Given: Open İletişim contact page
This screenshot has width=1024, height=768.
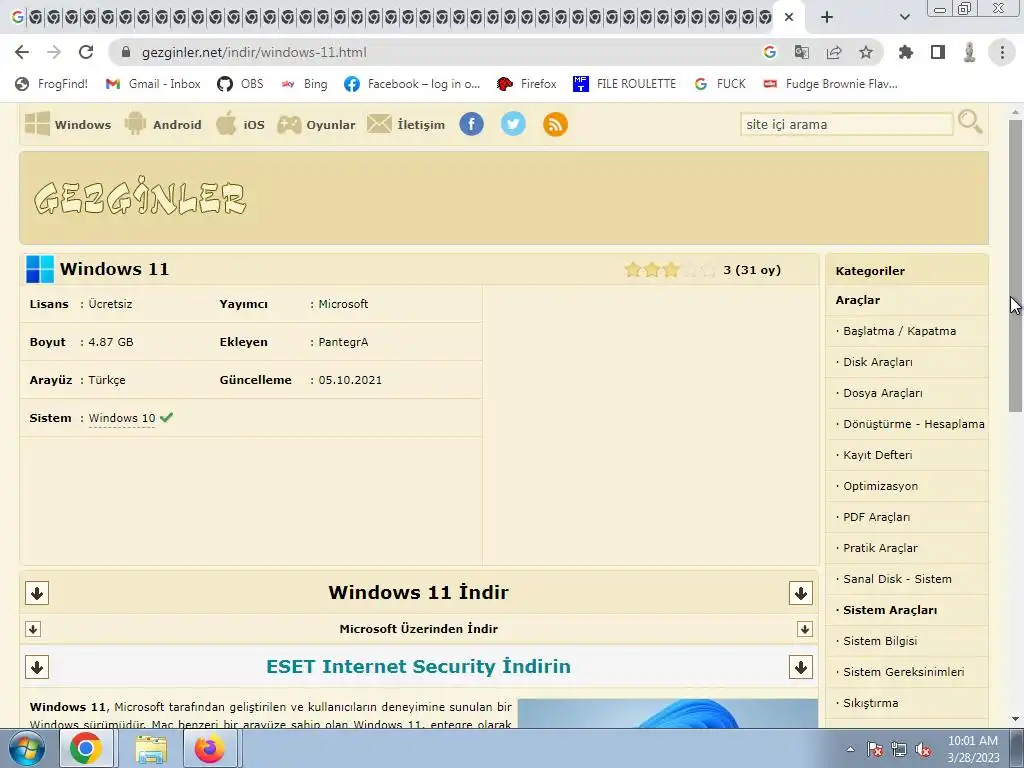Looking at the screenshot, I should [x=406, y=124].
